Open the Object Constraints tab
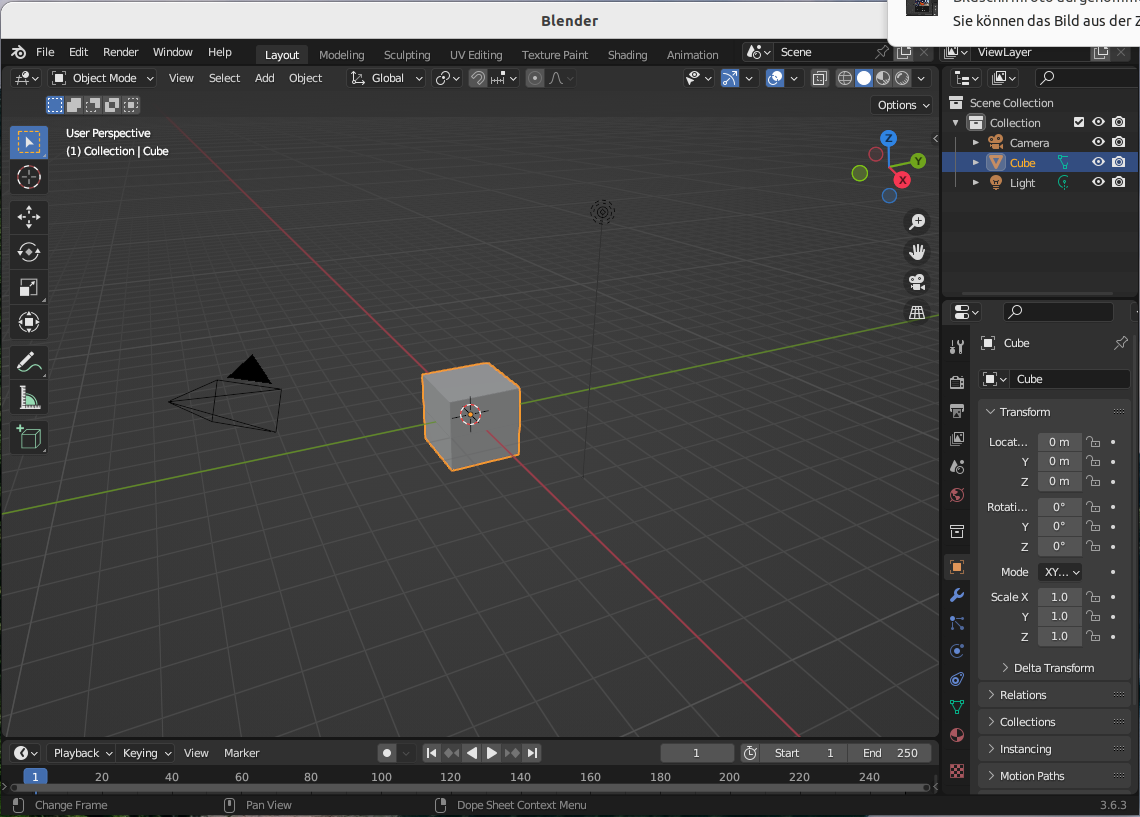Viewport: 1140px width, 817px height. pos(957,679)
